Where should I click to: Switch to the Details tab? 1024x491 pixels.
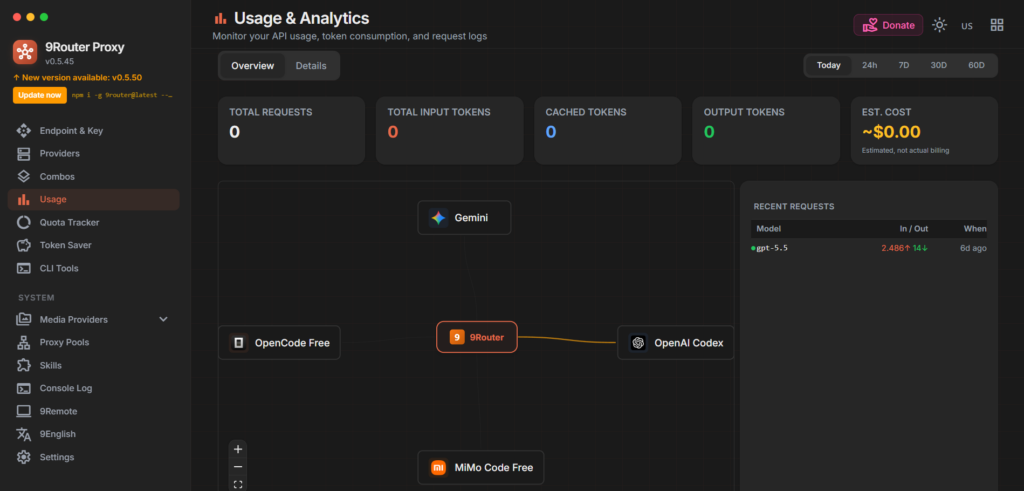[311, 66]
